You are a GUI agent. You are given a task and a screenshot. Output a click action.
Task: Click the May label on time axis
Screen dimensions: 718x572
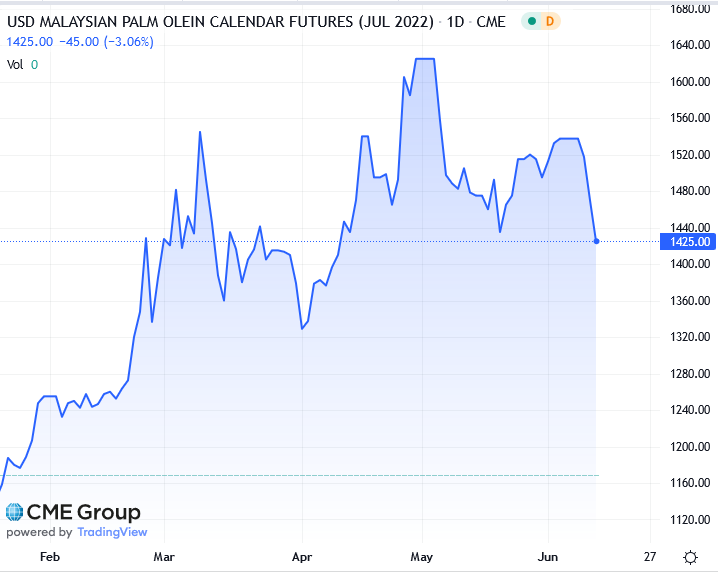click(x=422, y=557)
